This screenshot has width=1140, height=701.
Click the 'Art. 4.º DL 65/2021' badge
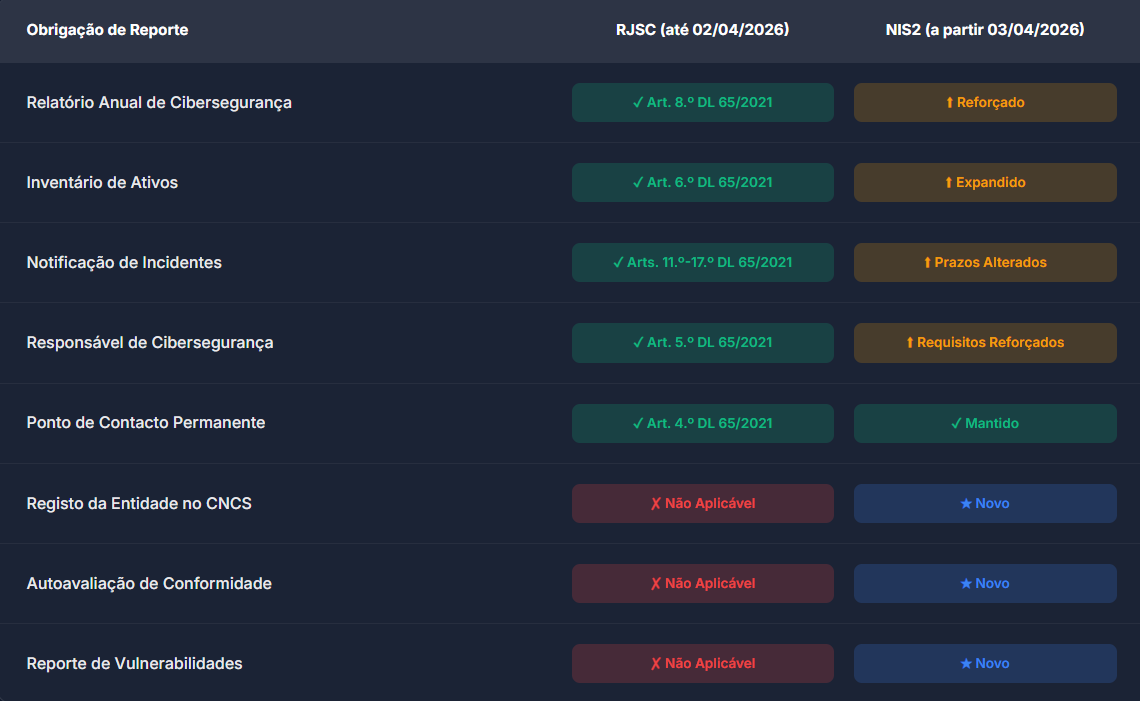(x=702, y=423)
